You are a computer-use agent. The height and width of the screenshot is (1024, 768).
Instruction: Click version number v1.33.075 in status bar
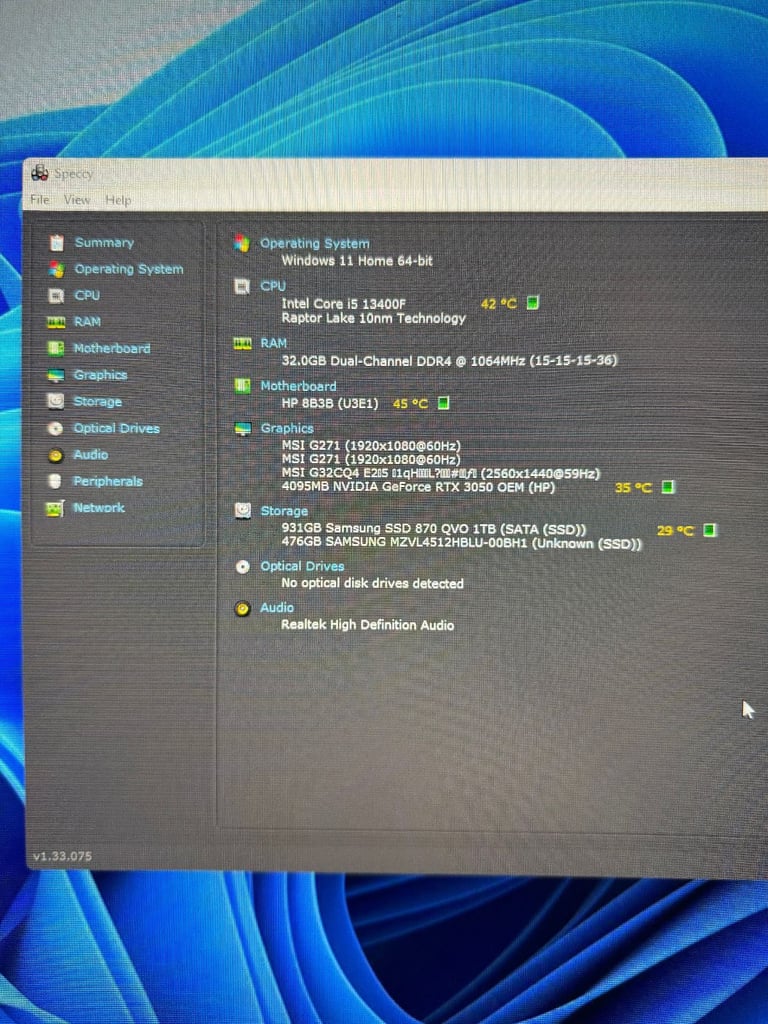pos(62,856)
